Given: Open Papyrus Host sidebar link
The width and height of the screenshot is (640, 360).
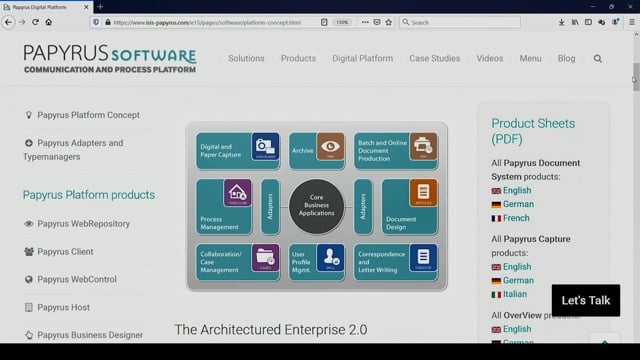Looking at the screenshot, I should pyautogui.click(x=63, y=307).
